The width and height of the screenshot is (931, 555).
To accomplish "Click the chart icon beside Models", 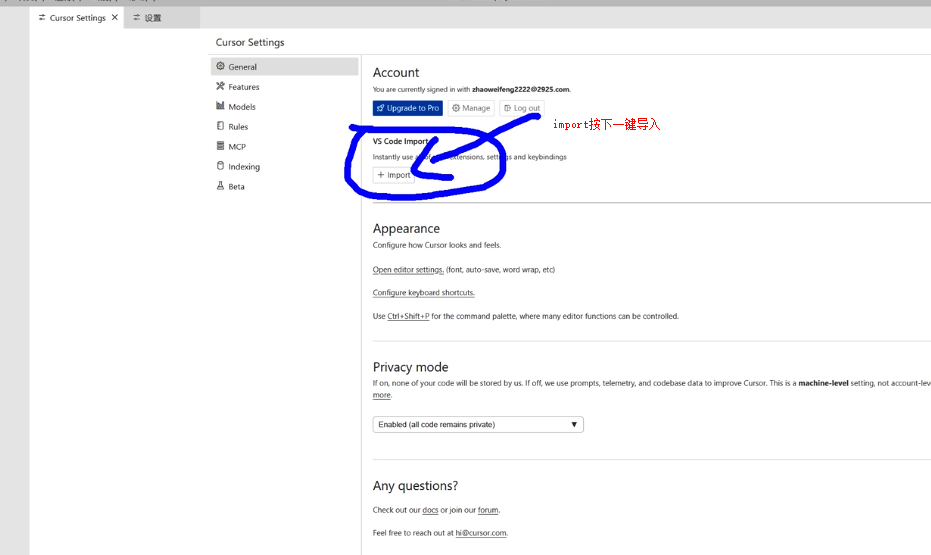I will (x=220, y=106).
